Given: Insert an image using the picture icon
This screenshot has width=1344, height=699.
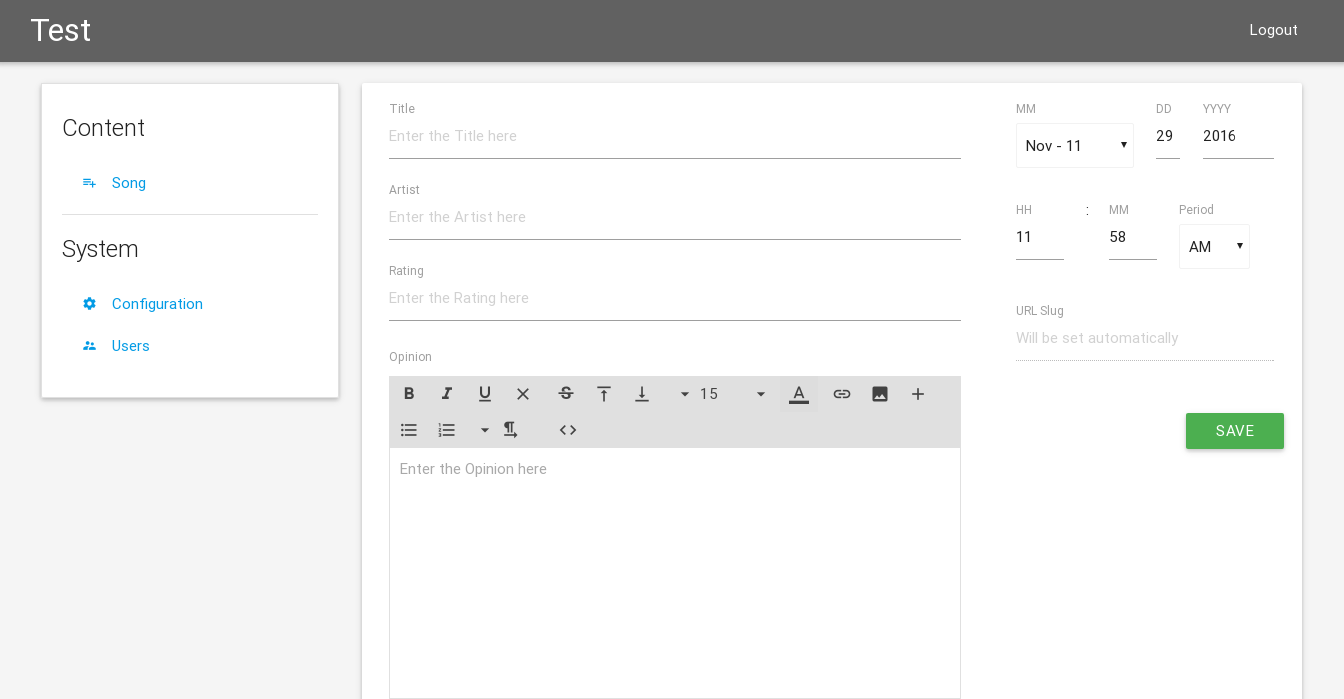Looking at the screenshot, I should pyautogui.click(x=880, y=394).
